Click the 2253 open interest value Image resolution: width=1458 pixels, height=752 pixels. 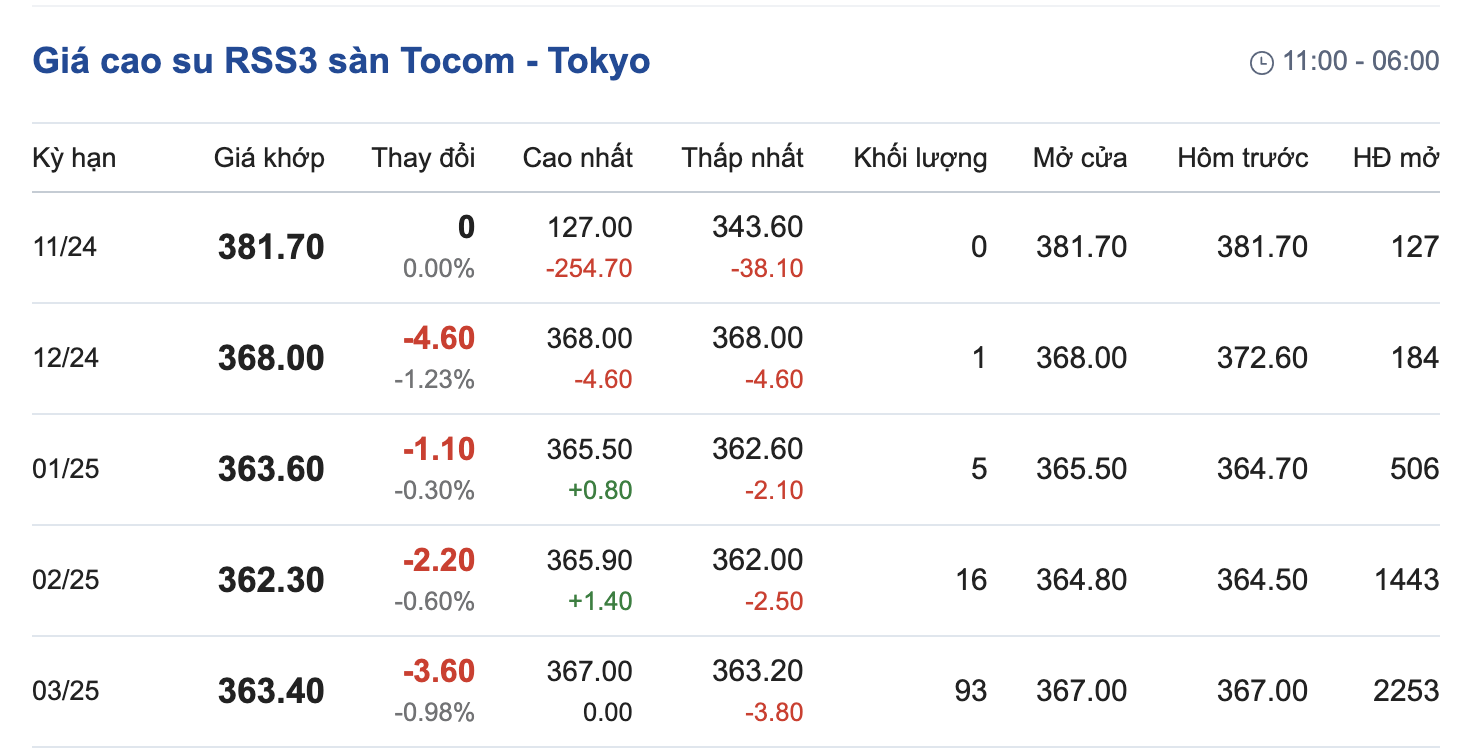(1405, 691)
